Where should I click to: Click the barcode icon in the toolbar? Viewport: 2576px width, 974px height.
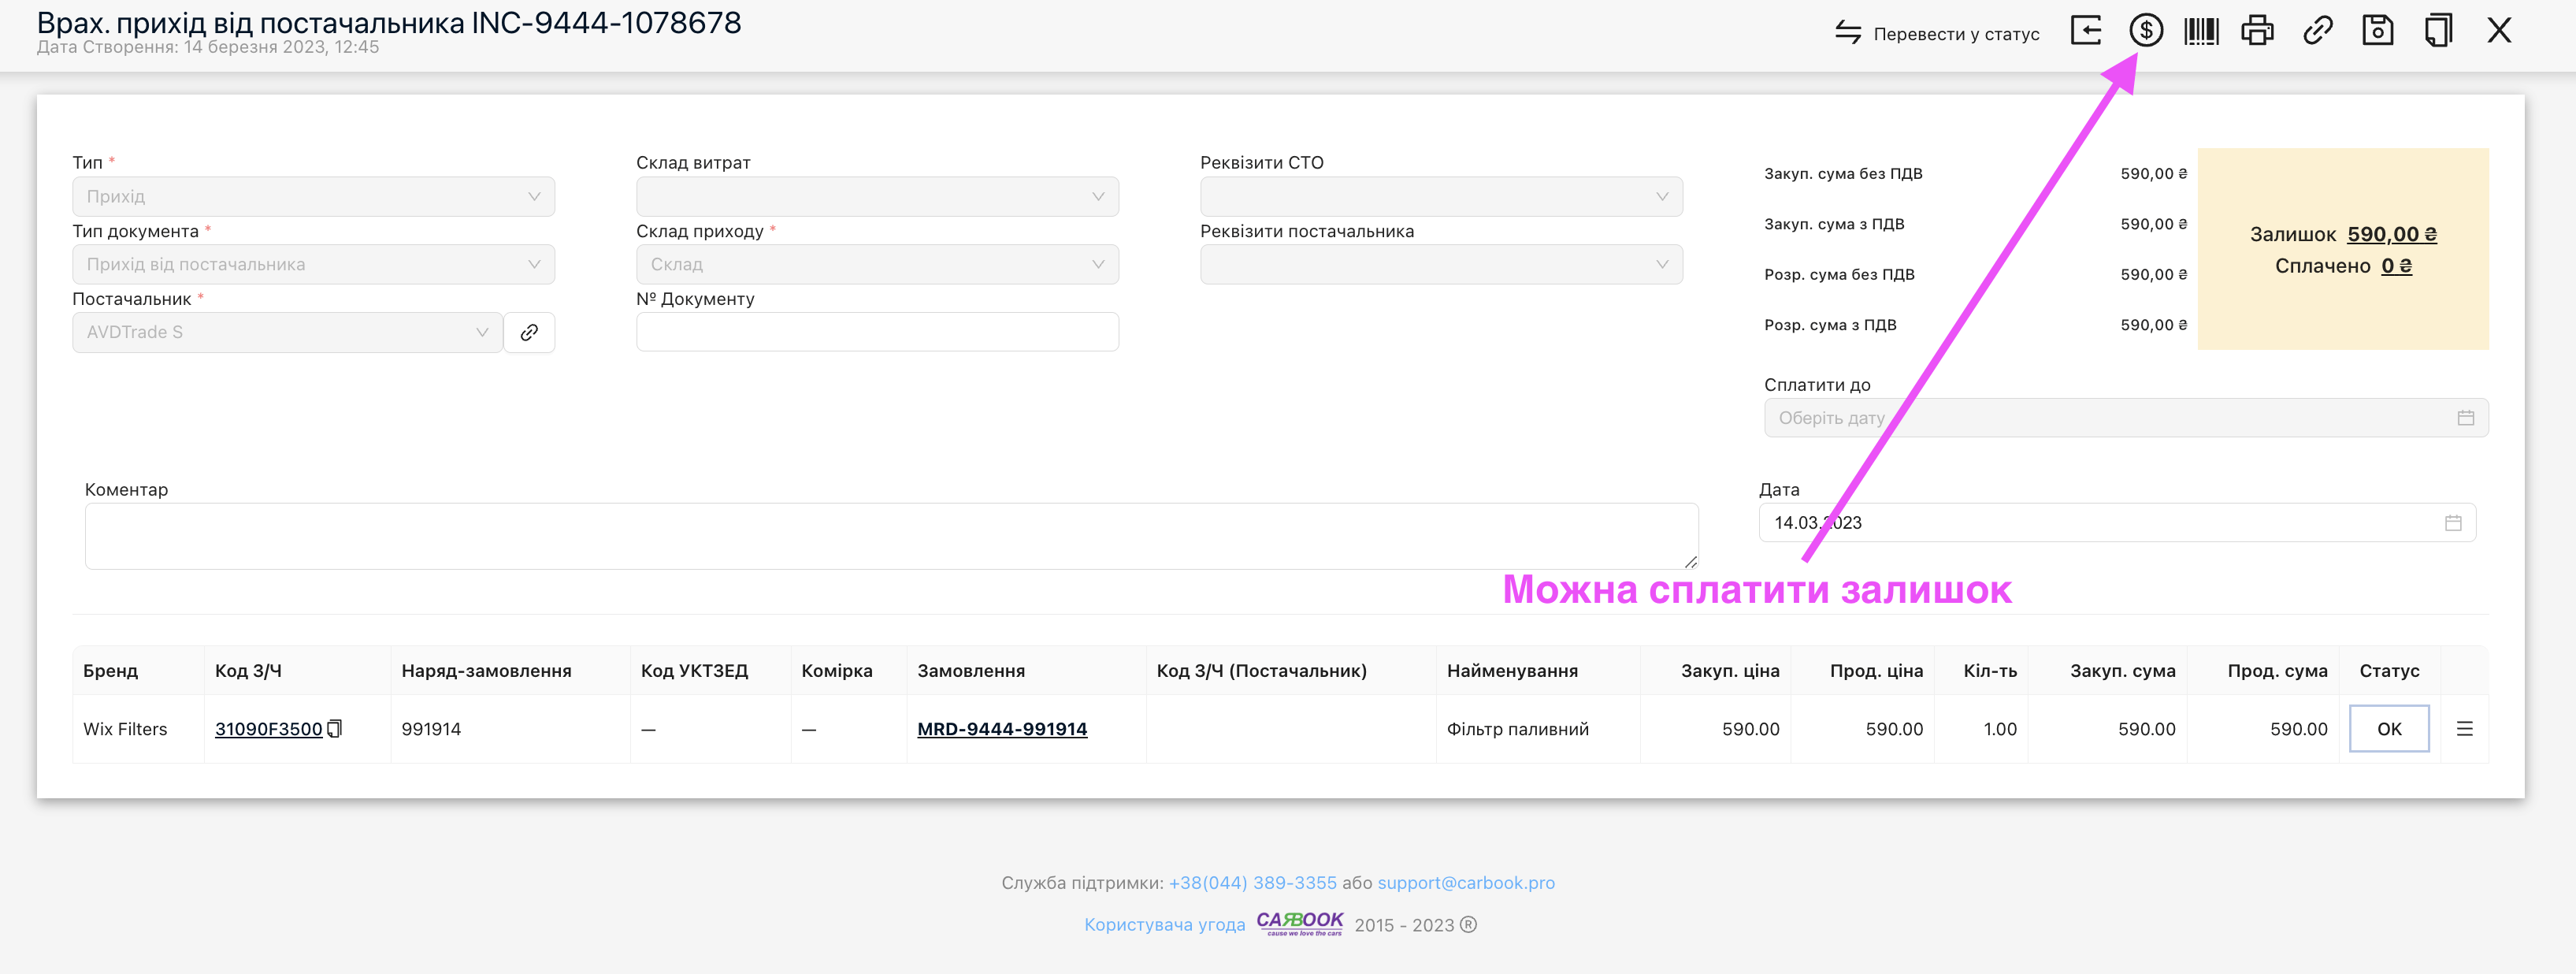(2201, 31)
